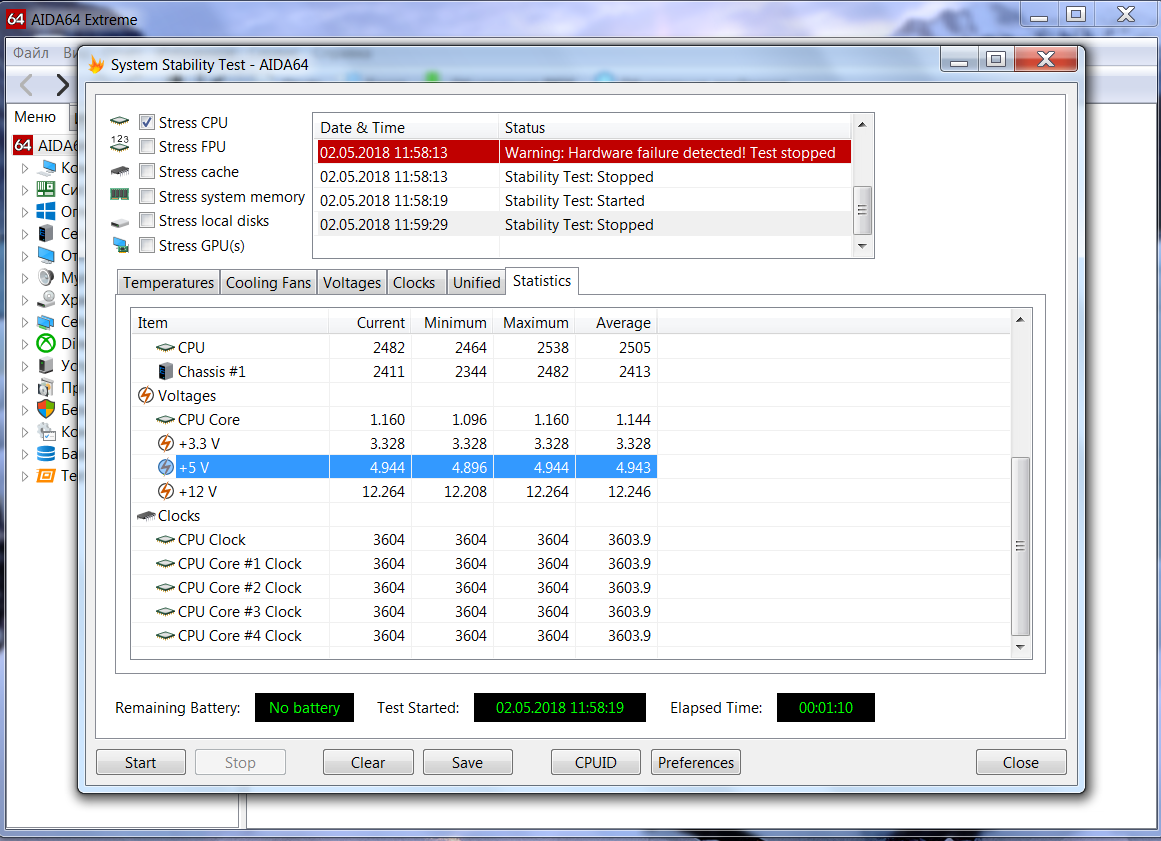This screenshot has height=841, width=1161.
Task: Click the +3.3 V voltage icon
Action: tap(166, 443)
